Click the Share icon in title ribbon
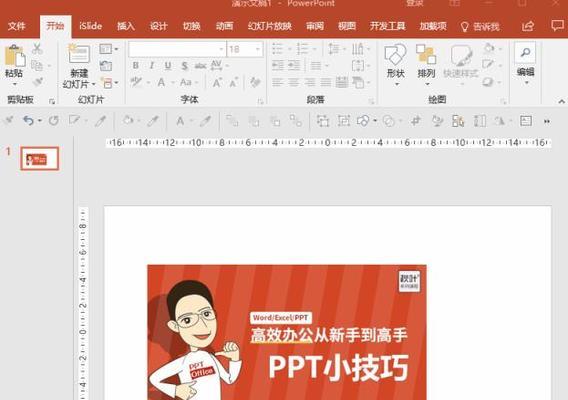Image resolution: width=568 pixels, height=400 pixels. [x=528, y=26]
